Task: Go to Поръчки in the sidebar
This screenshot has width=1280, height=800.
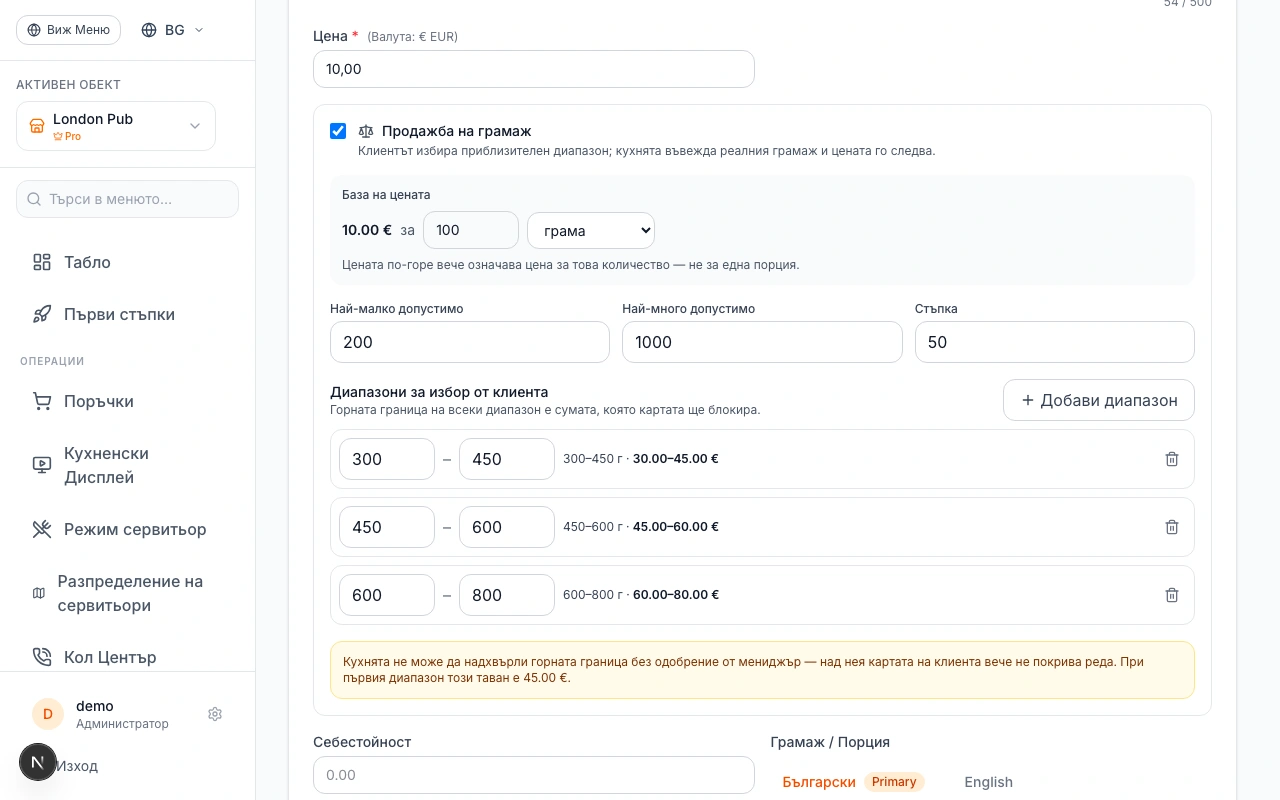Action: point(128,401)
